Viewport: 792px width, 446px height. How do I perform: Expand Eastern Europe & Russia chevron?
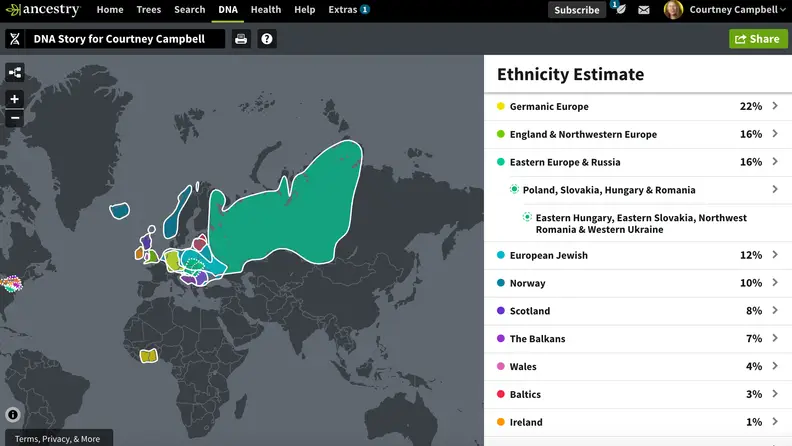pos(775,162)
